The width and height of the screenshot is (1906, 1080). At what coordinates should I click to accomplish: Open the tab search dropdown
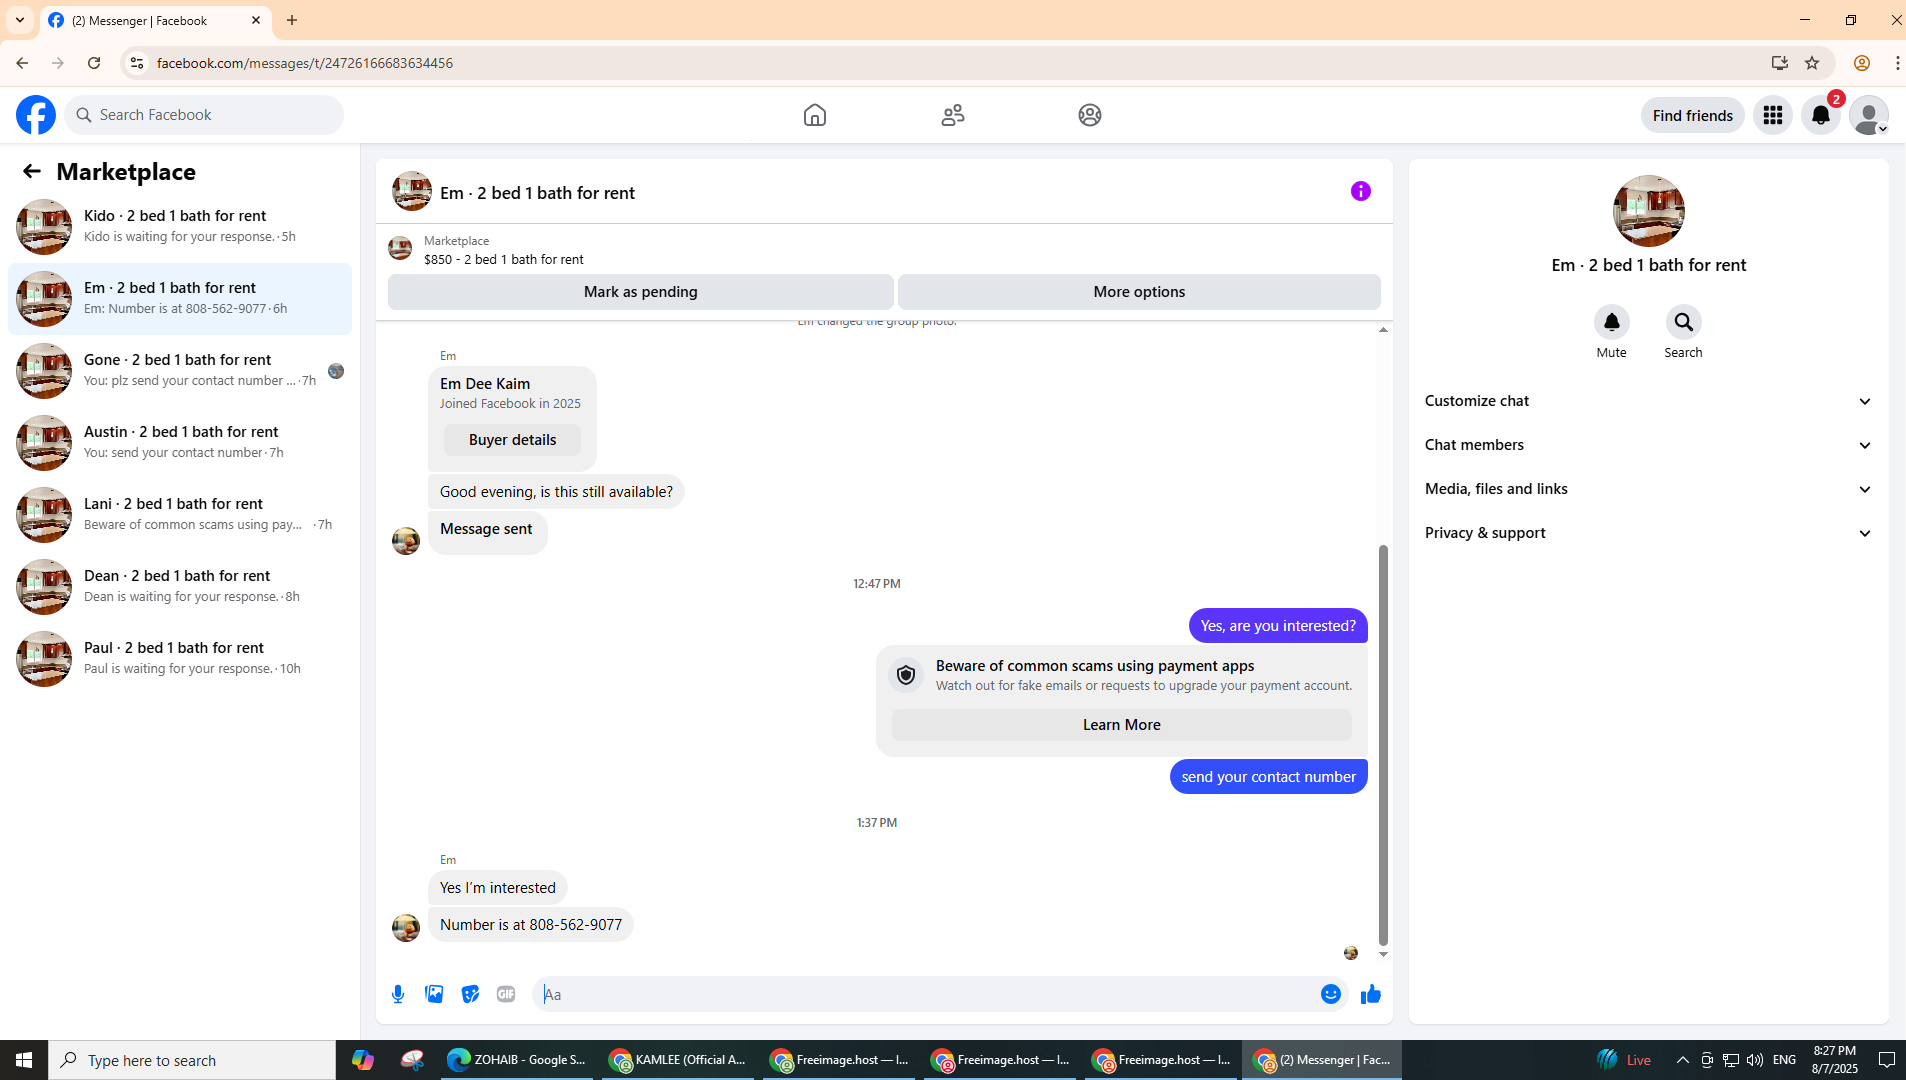coord(20,20)
